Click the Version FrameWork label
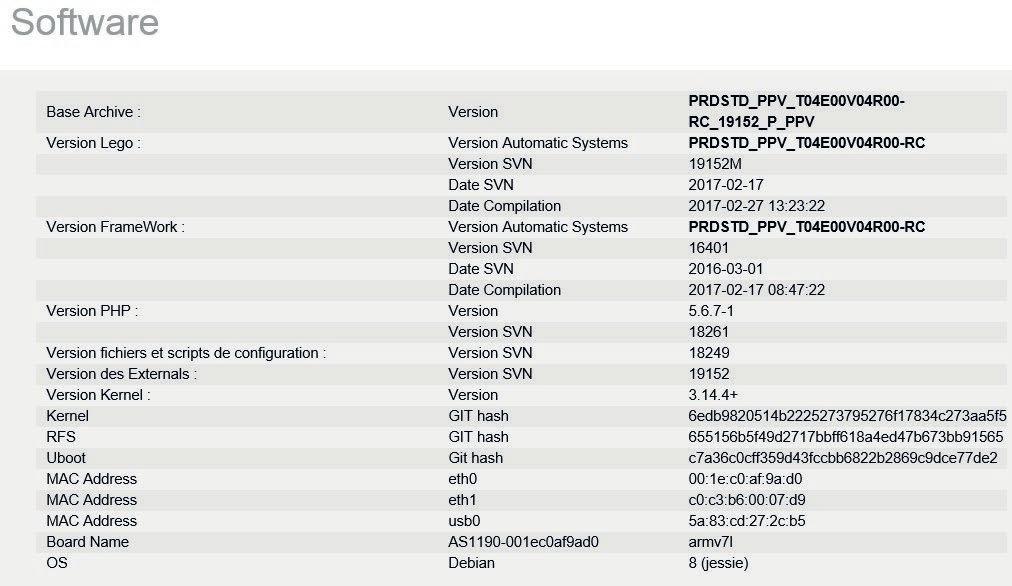The height and width of the screenshot is (586, 1012). [x=116, y=227]
